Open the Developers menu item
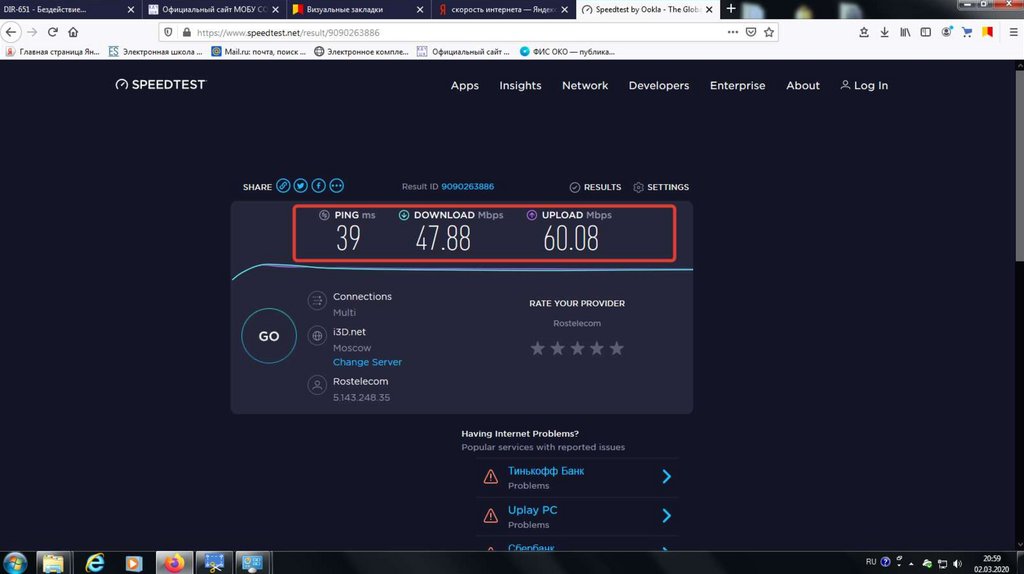This screenshot has height=574, width=1024. 659,86
